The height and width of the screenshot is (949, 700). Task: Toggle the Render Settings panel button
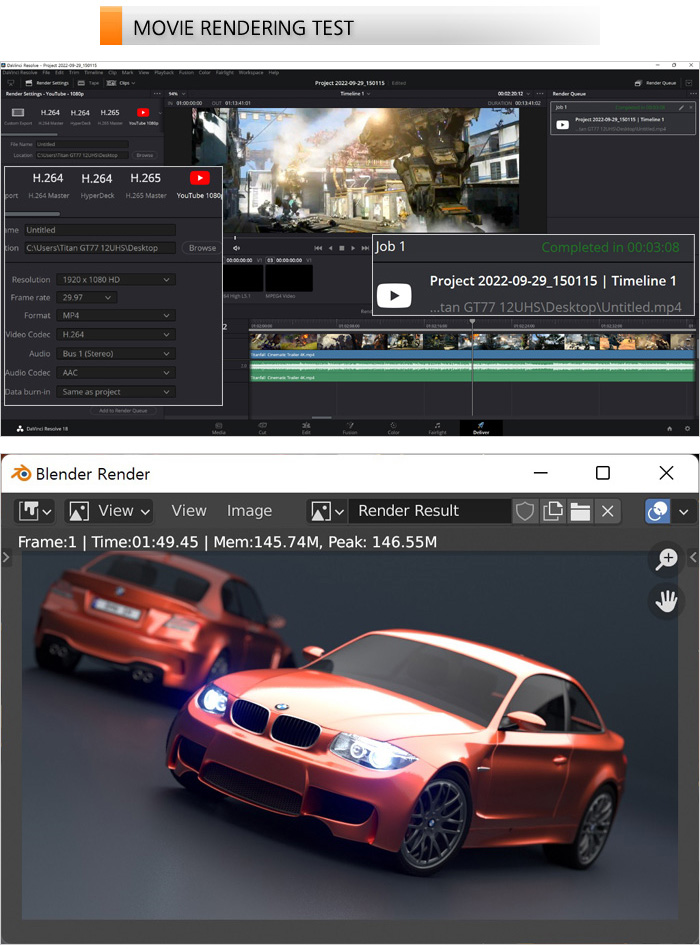coord(47,83)
